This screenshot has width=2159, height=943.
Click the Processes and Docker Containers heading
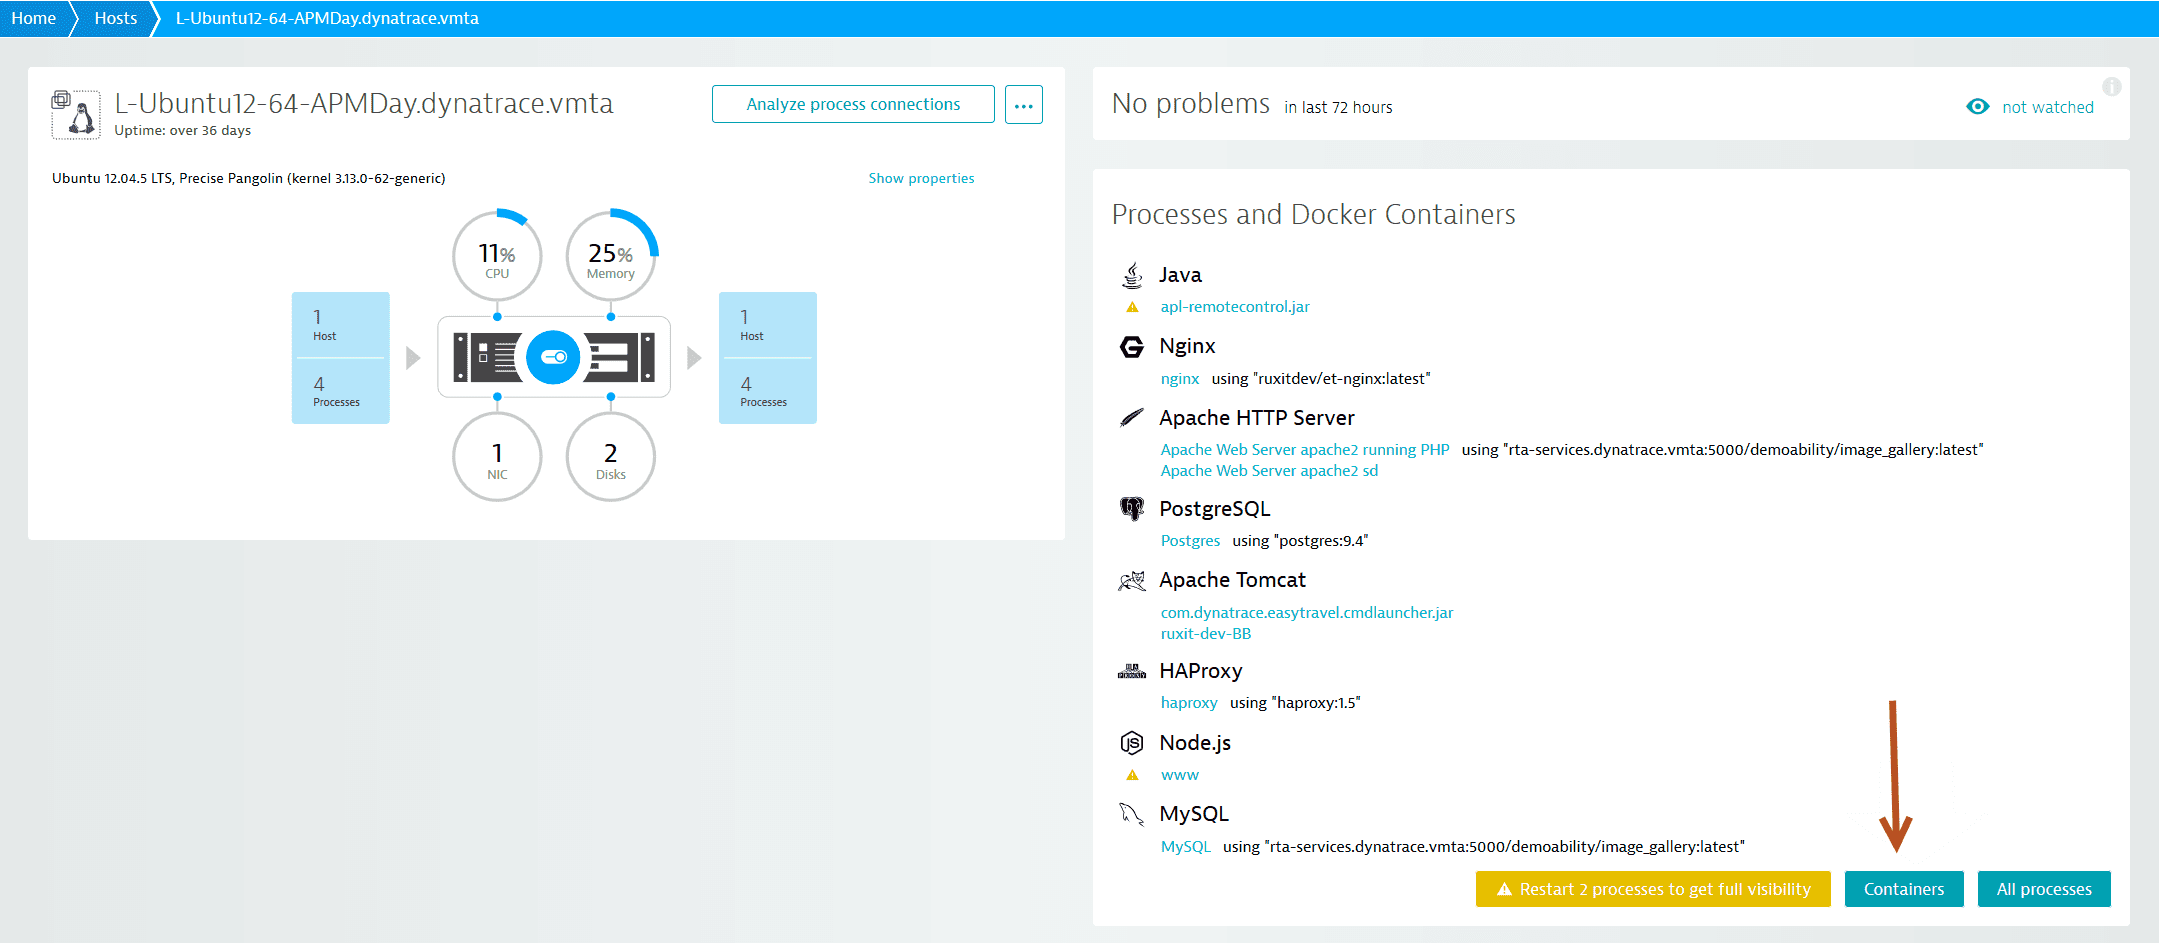1313,214
